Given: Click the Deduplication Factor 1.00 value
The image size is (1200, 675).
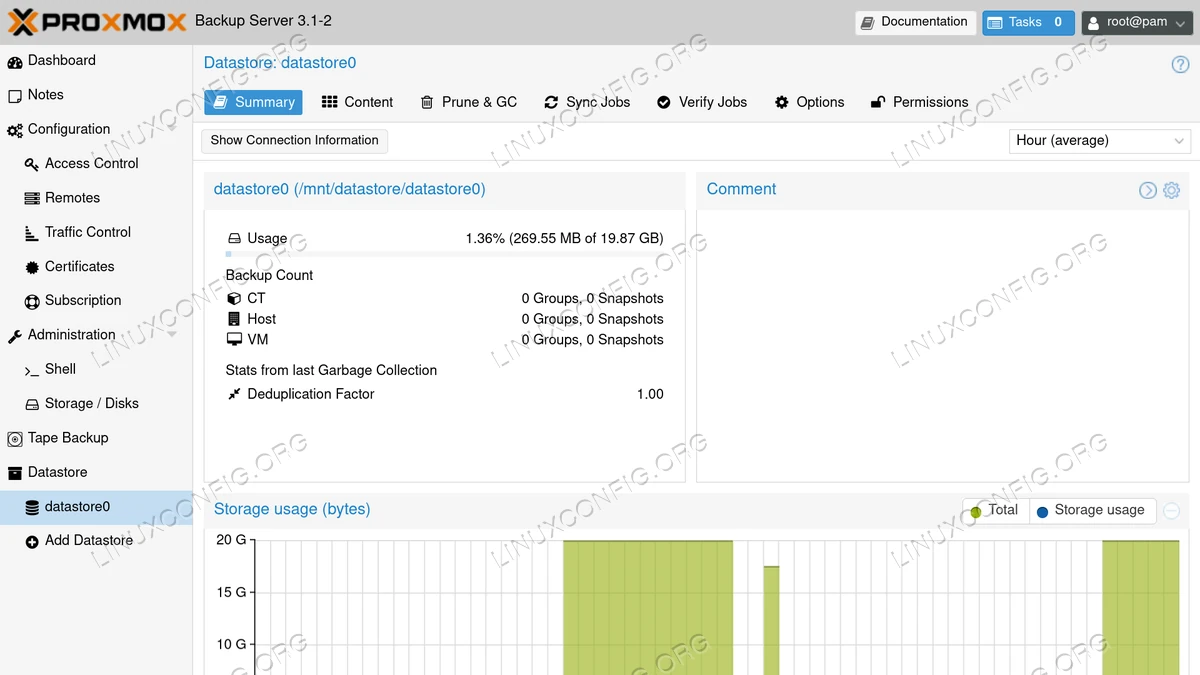Looking at the screenshot, I should tap(650, 395).
